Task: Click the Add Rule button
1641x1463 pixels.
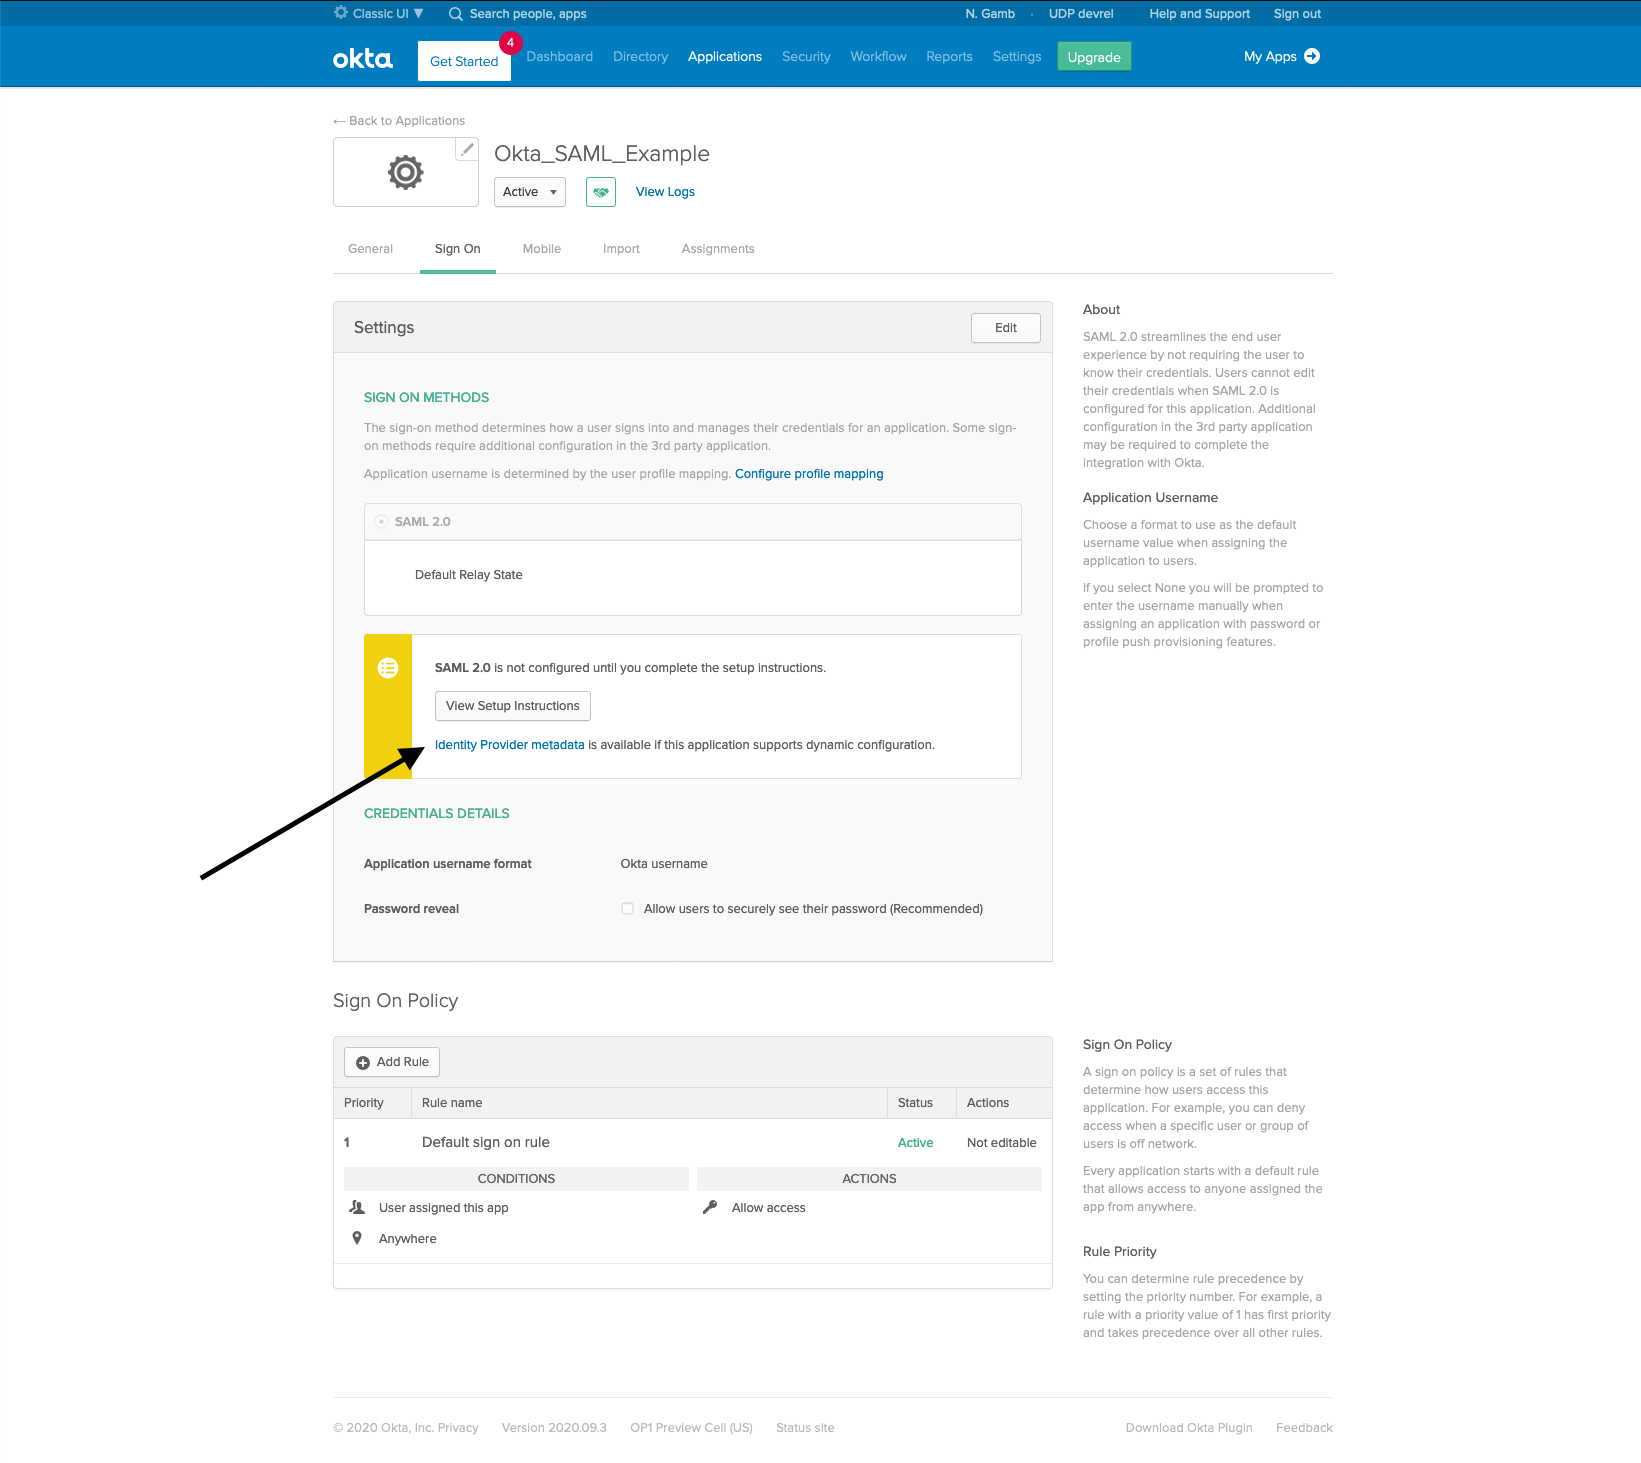Action: point(392,1062)
